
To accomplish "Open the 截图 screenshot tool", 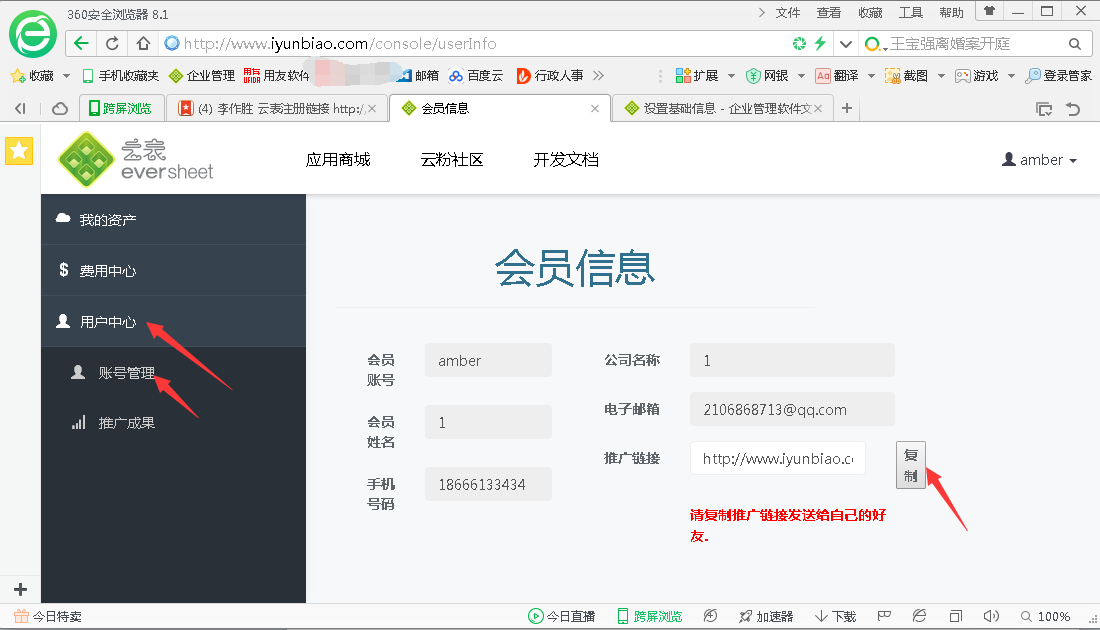I will pos(906,76).
